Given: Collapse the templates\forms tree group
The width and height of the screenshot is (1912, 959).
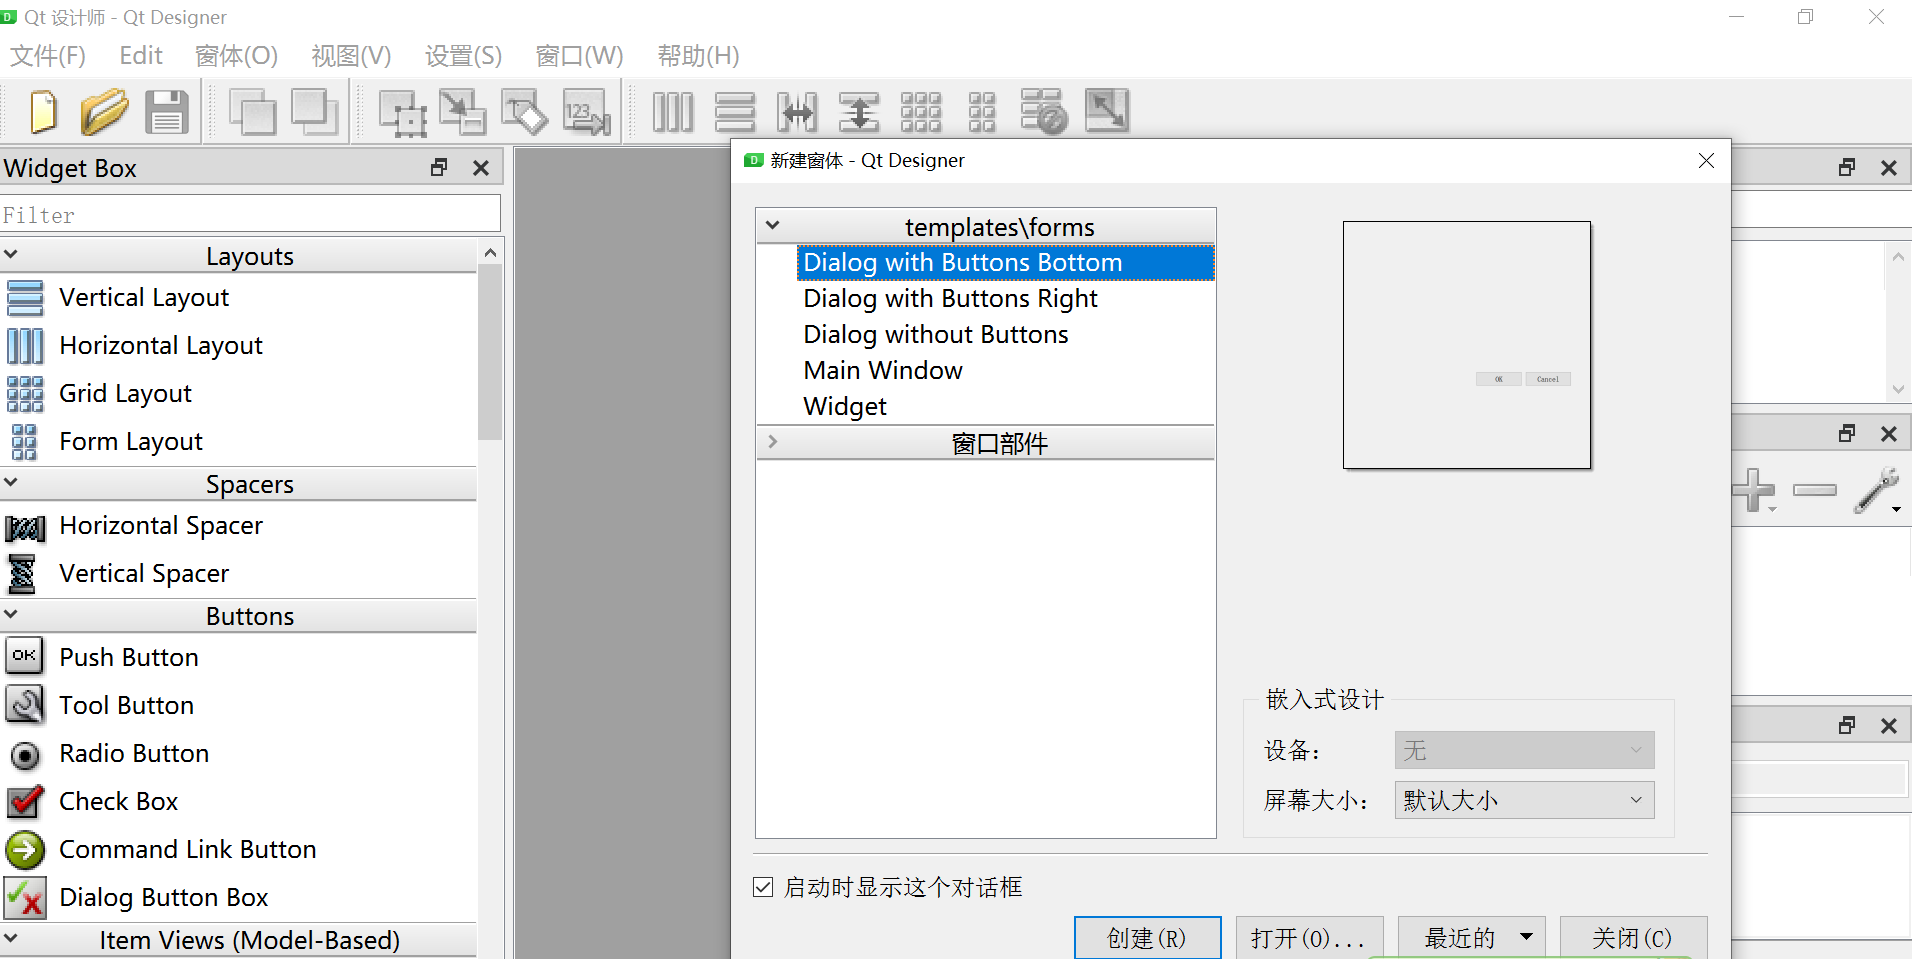Looking at the screenshot, I should coord(772,226).
